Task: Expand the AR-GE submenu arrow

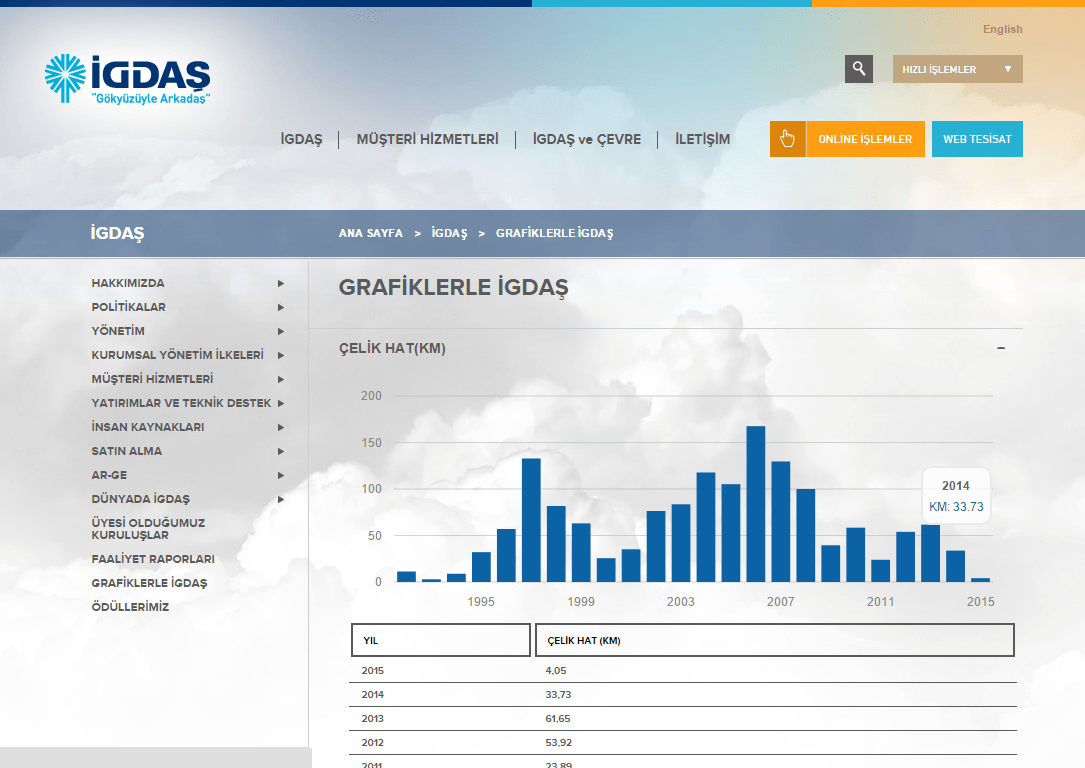Action: pyautogui.click(x=281, y=475)
